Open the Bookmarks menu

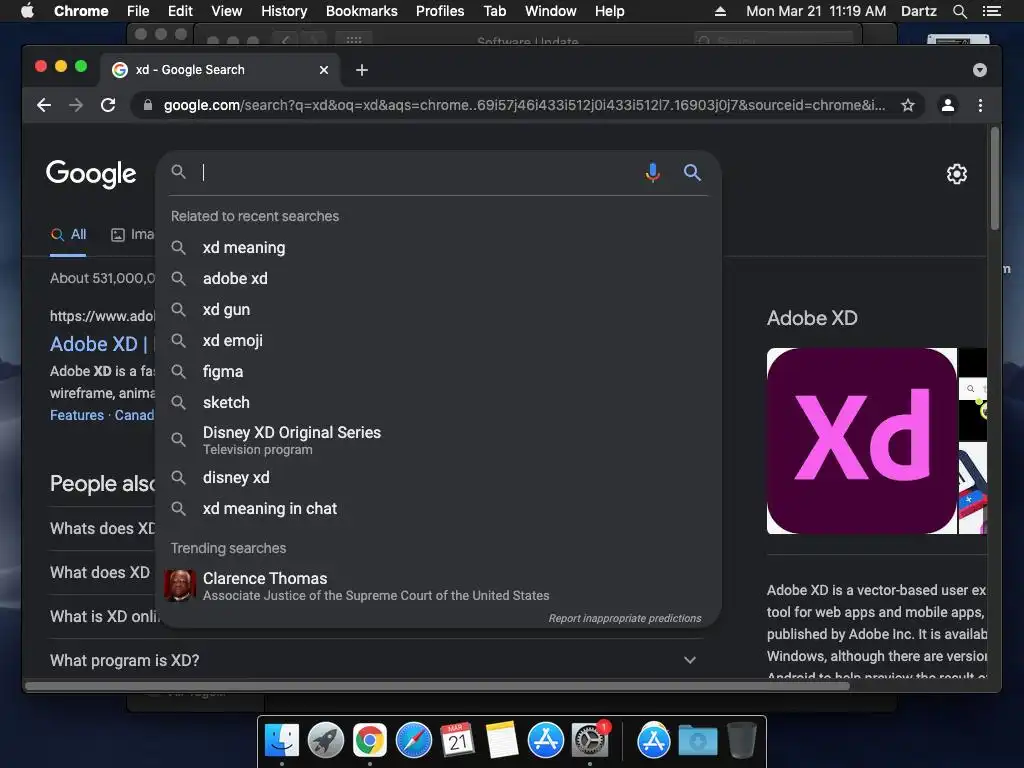tap(362, 11)
